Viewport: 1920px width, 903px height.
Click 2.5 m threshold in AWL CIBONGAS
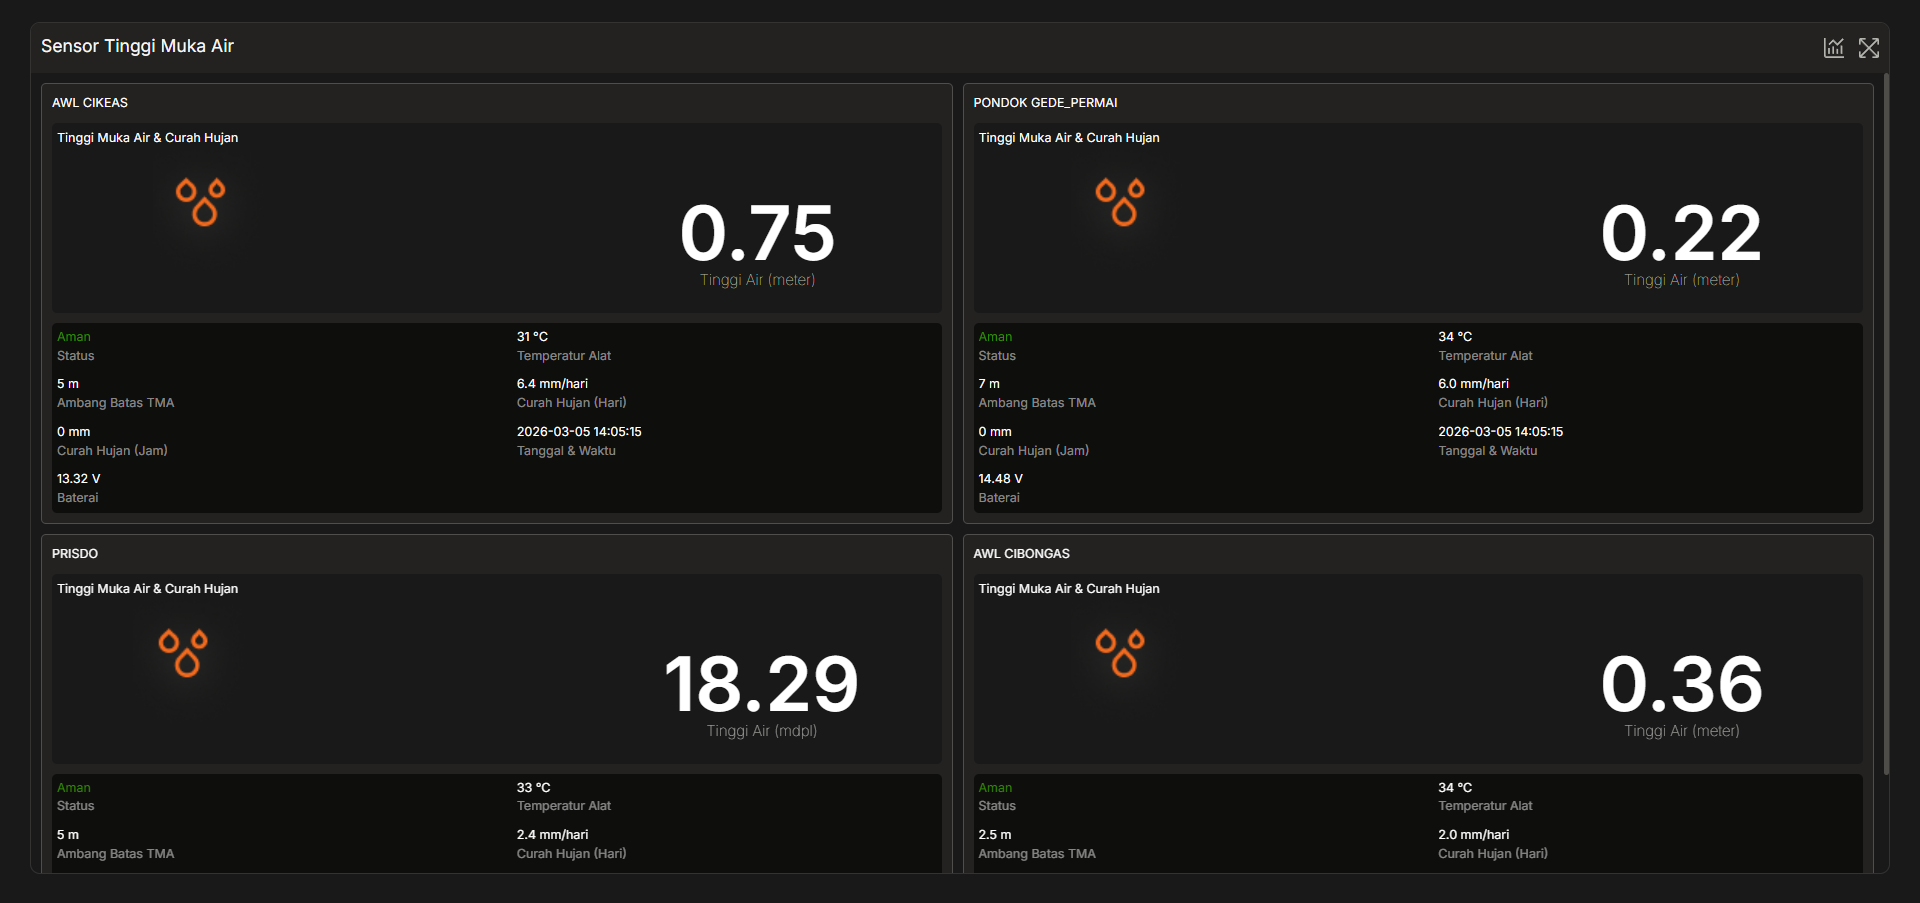point(994,835)
